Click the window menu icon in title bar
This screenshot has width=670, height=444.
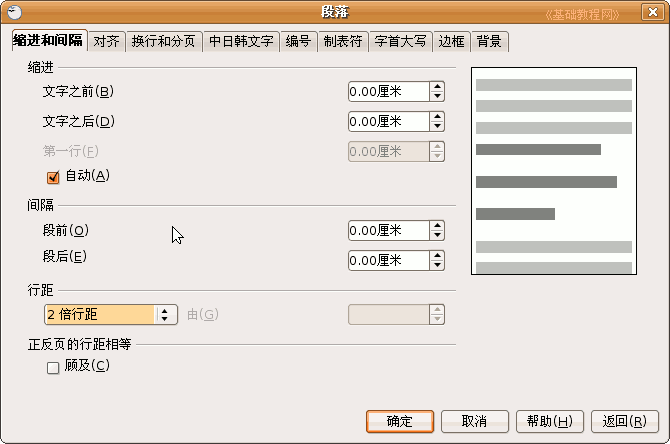click(12, 13)
